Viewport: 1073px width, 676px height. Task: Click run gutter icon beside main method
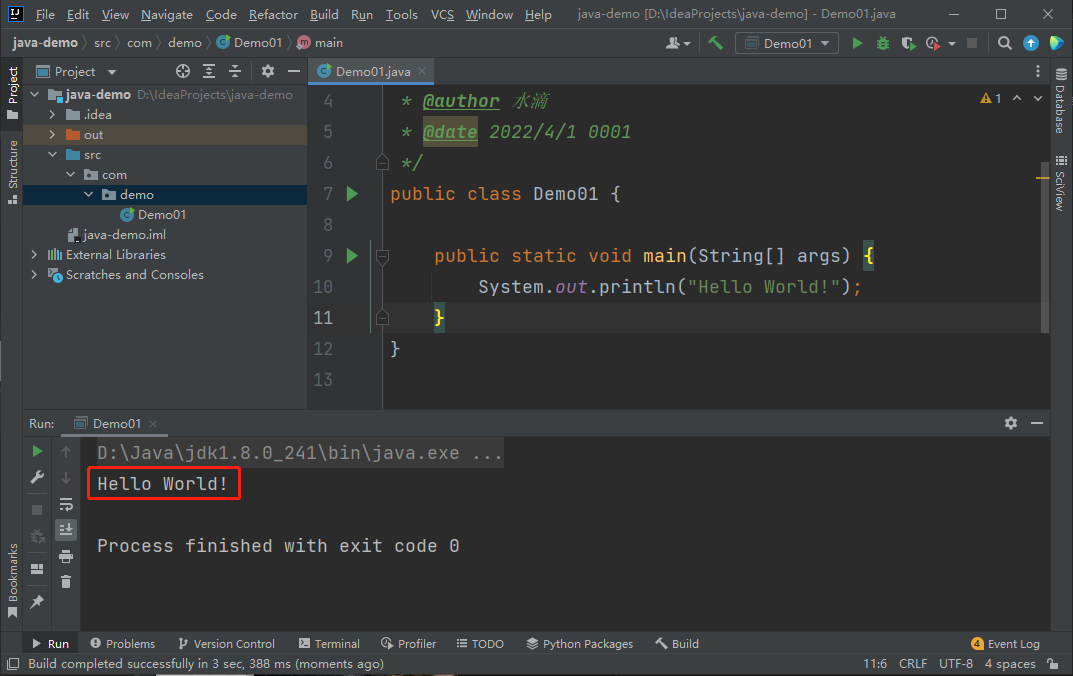[x=352, y=256]
